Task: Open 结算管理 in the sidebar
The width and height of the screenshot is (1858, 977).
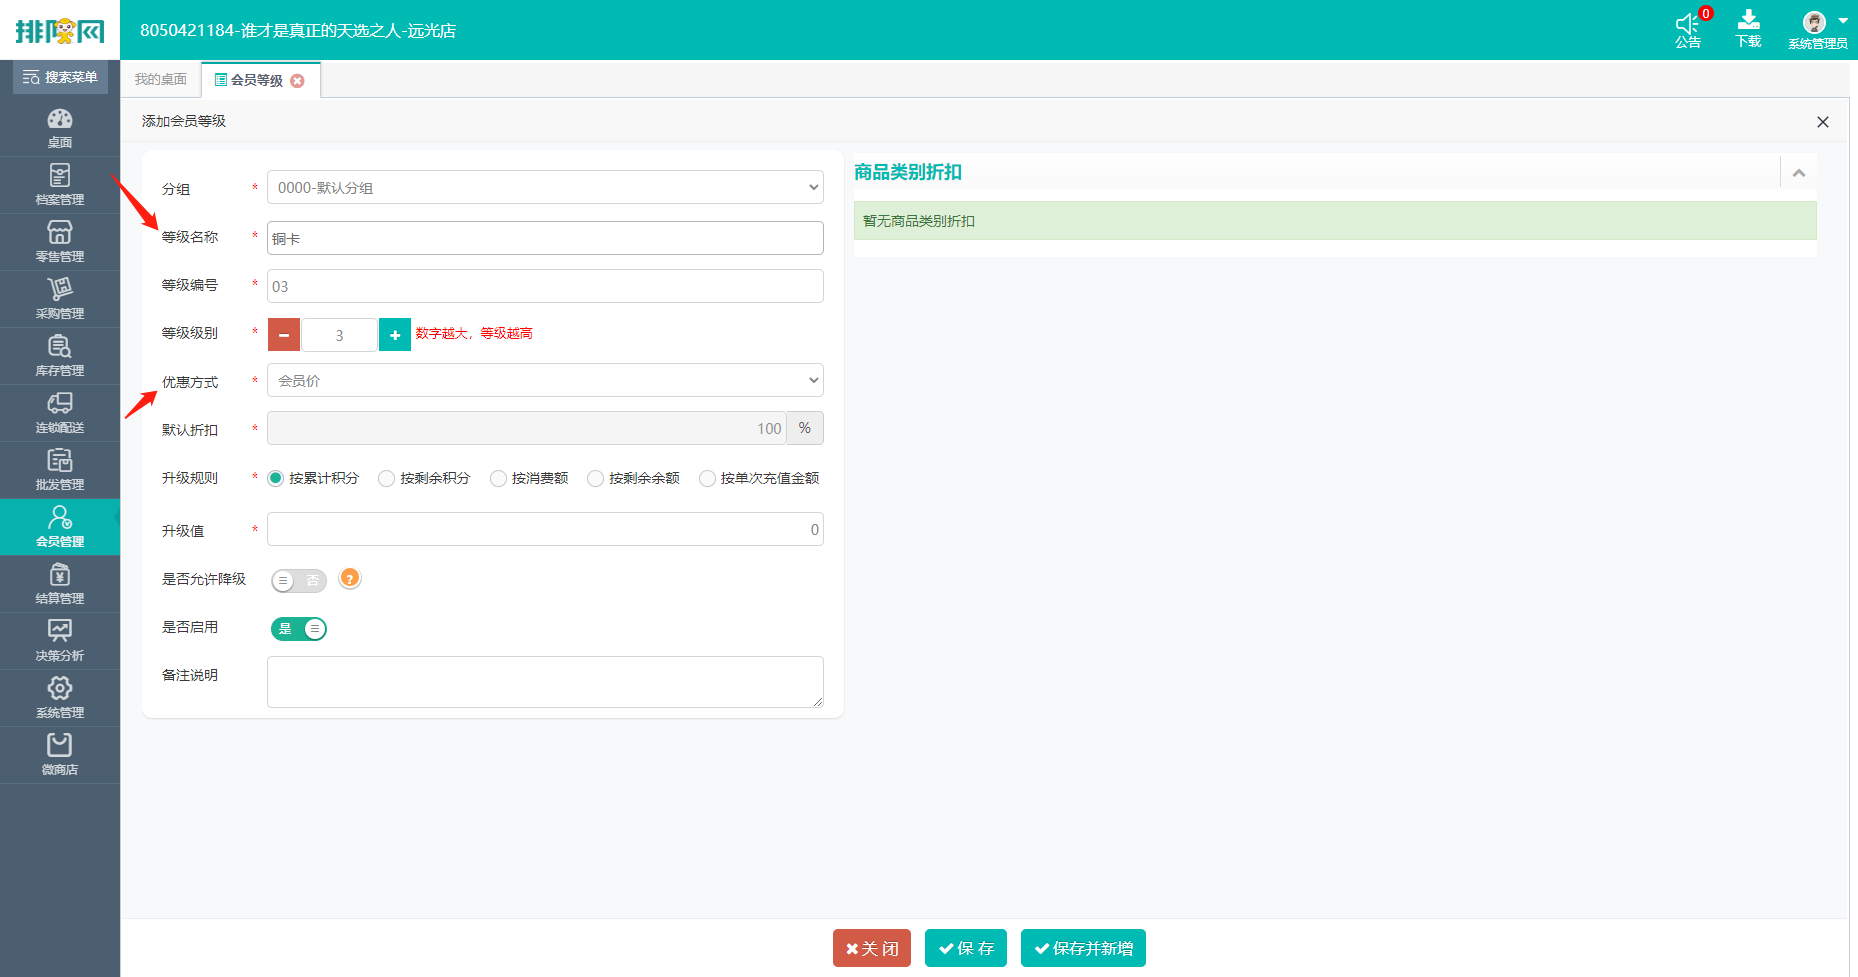Action: (x=60, y=584)
